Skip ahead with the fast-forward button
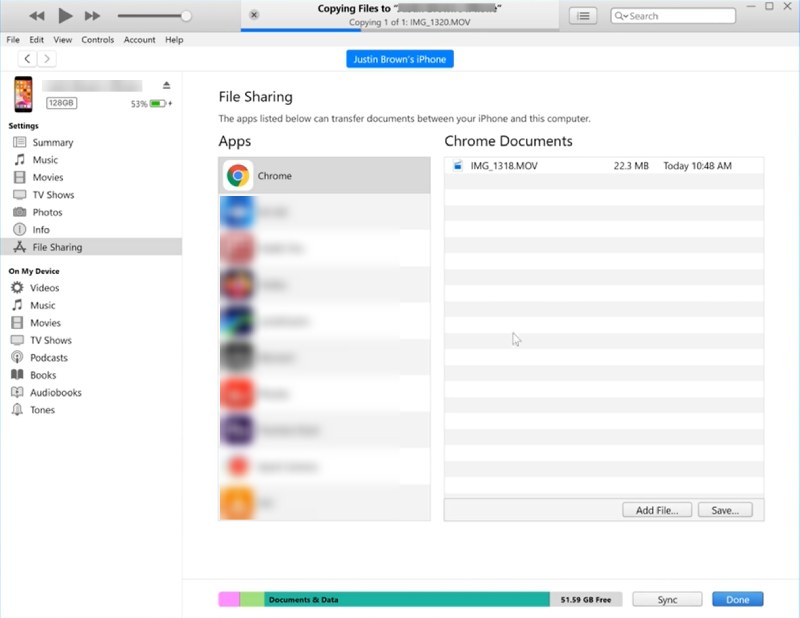 coord(92,16)
